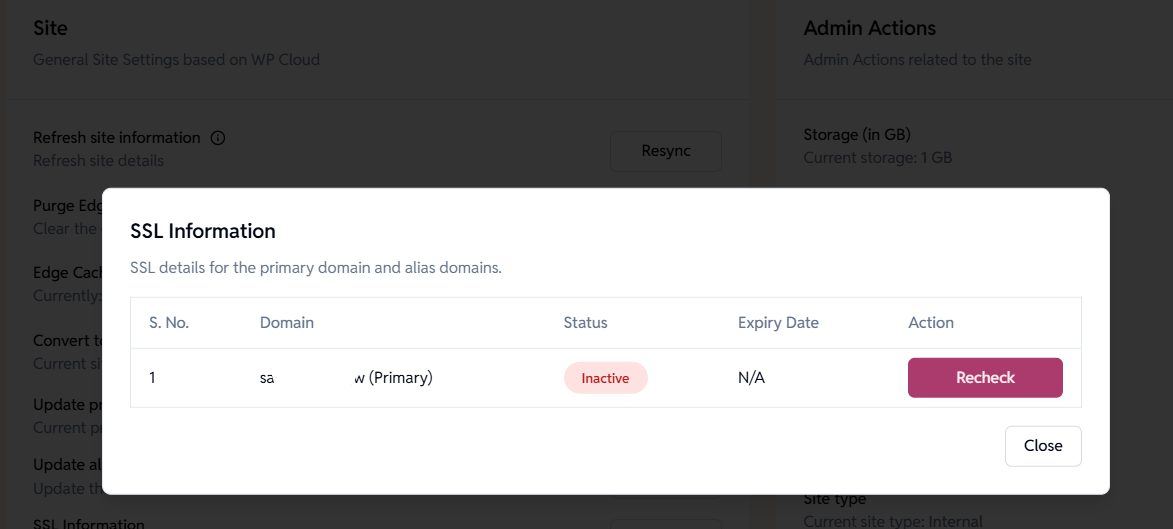This screenshot has width=1173, height=529.
Task: Click the Resync button
Action: tap(666, 151)
